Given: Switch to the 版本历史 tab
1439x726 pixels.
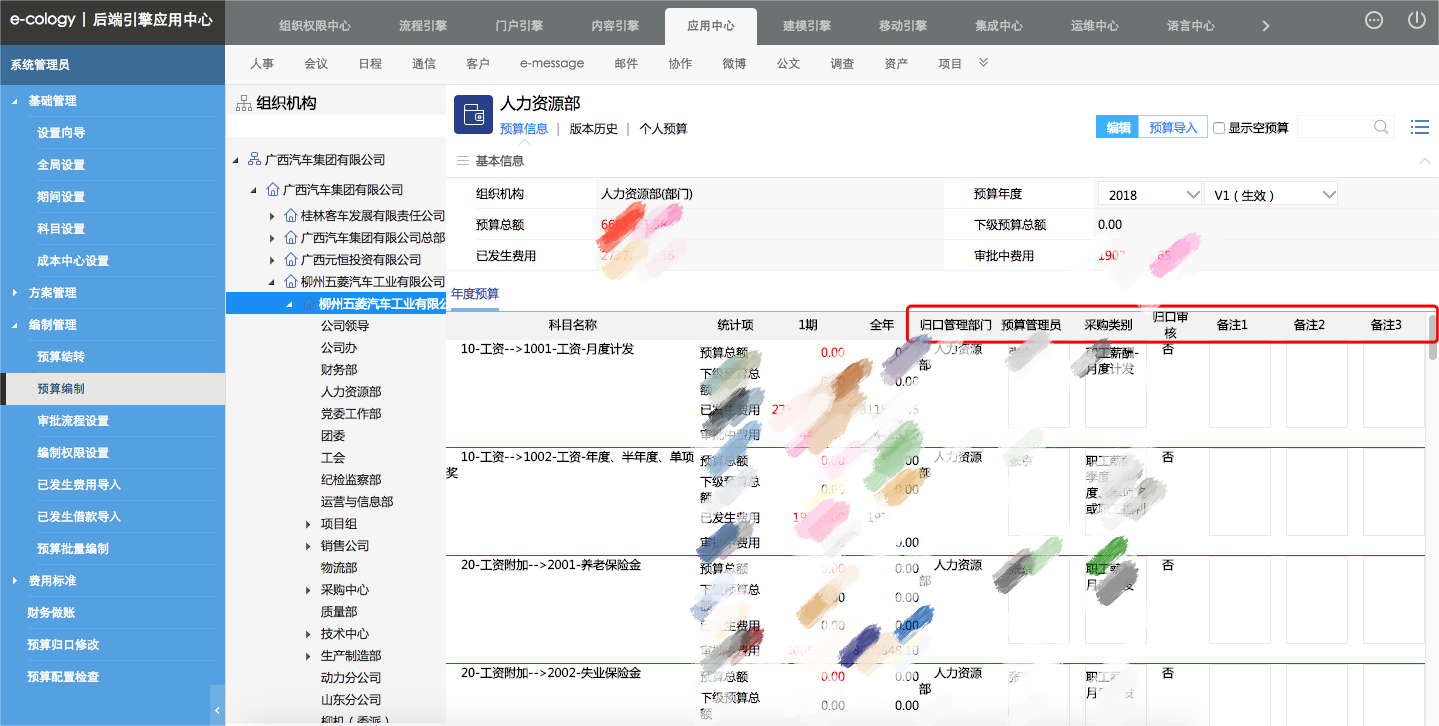Looking at the screenshot, I should tap(594, 129).
